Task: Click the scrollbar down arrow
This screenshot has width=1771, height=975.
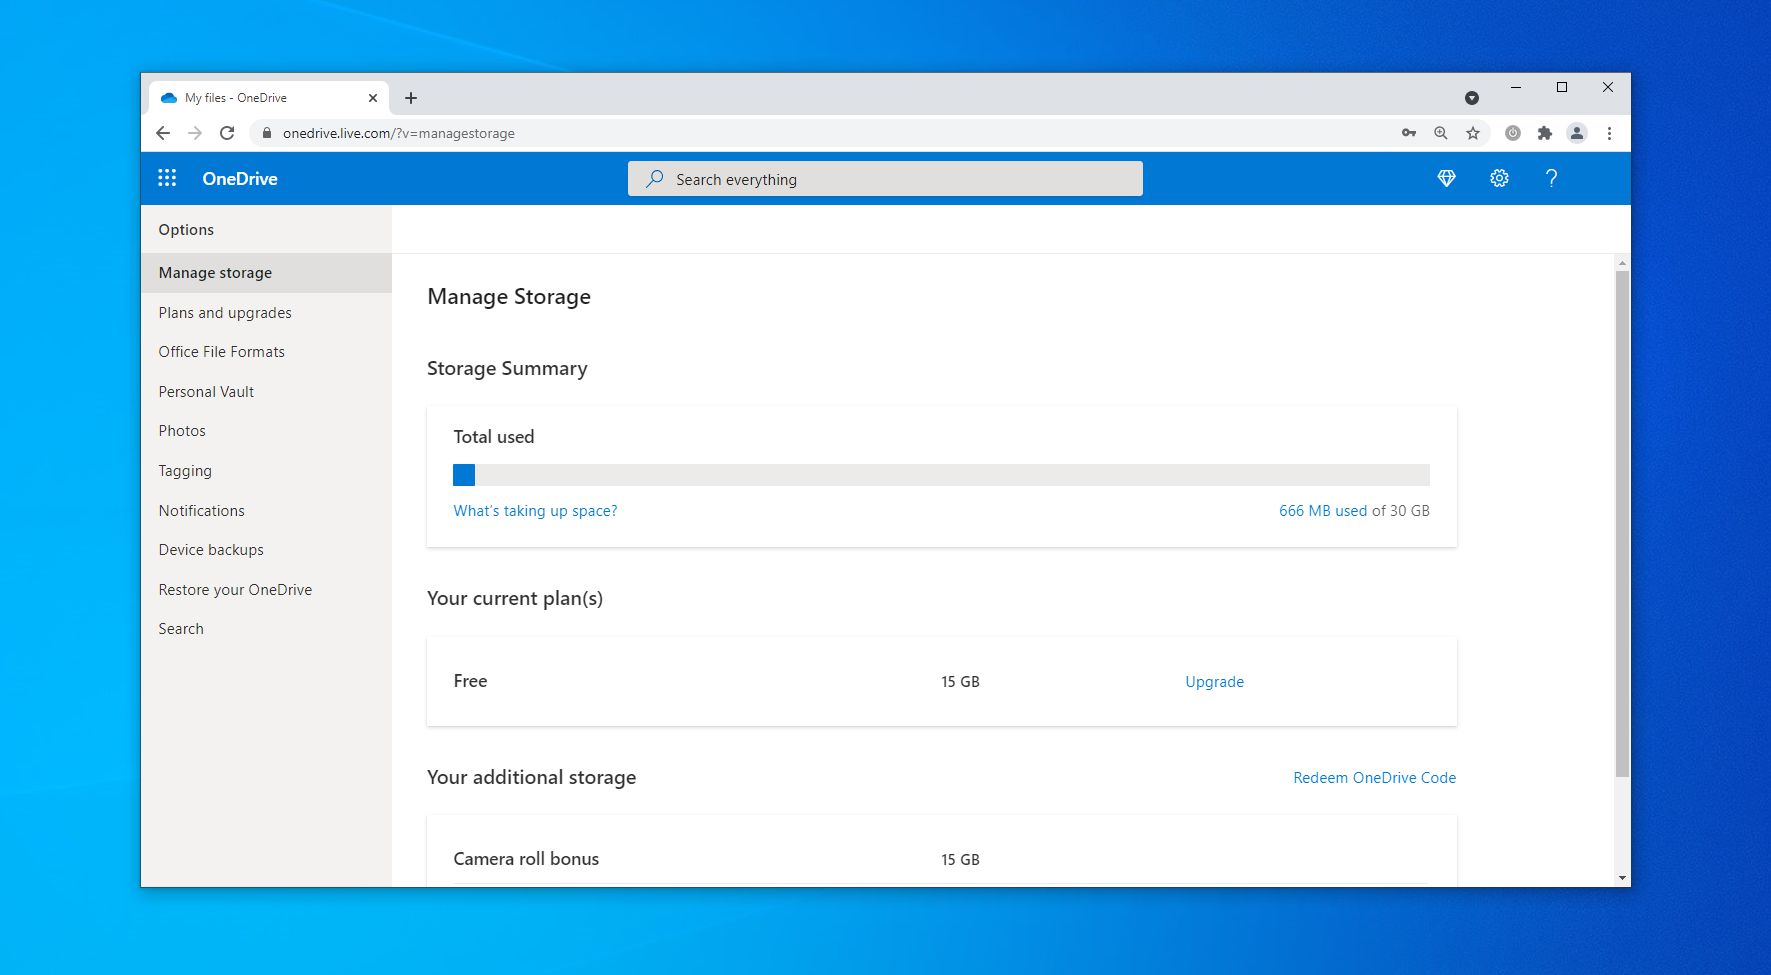Action: tap(1622, 878)
